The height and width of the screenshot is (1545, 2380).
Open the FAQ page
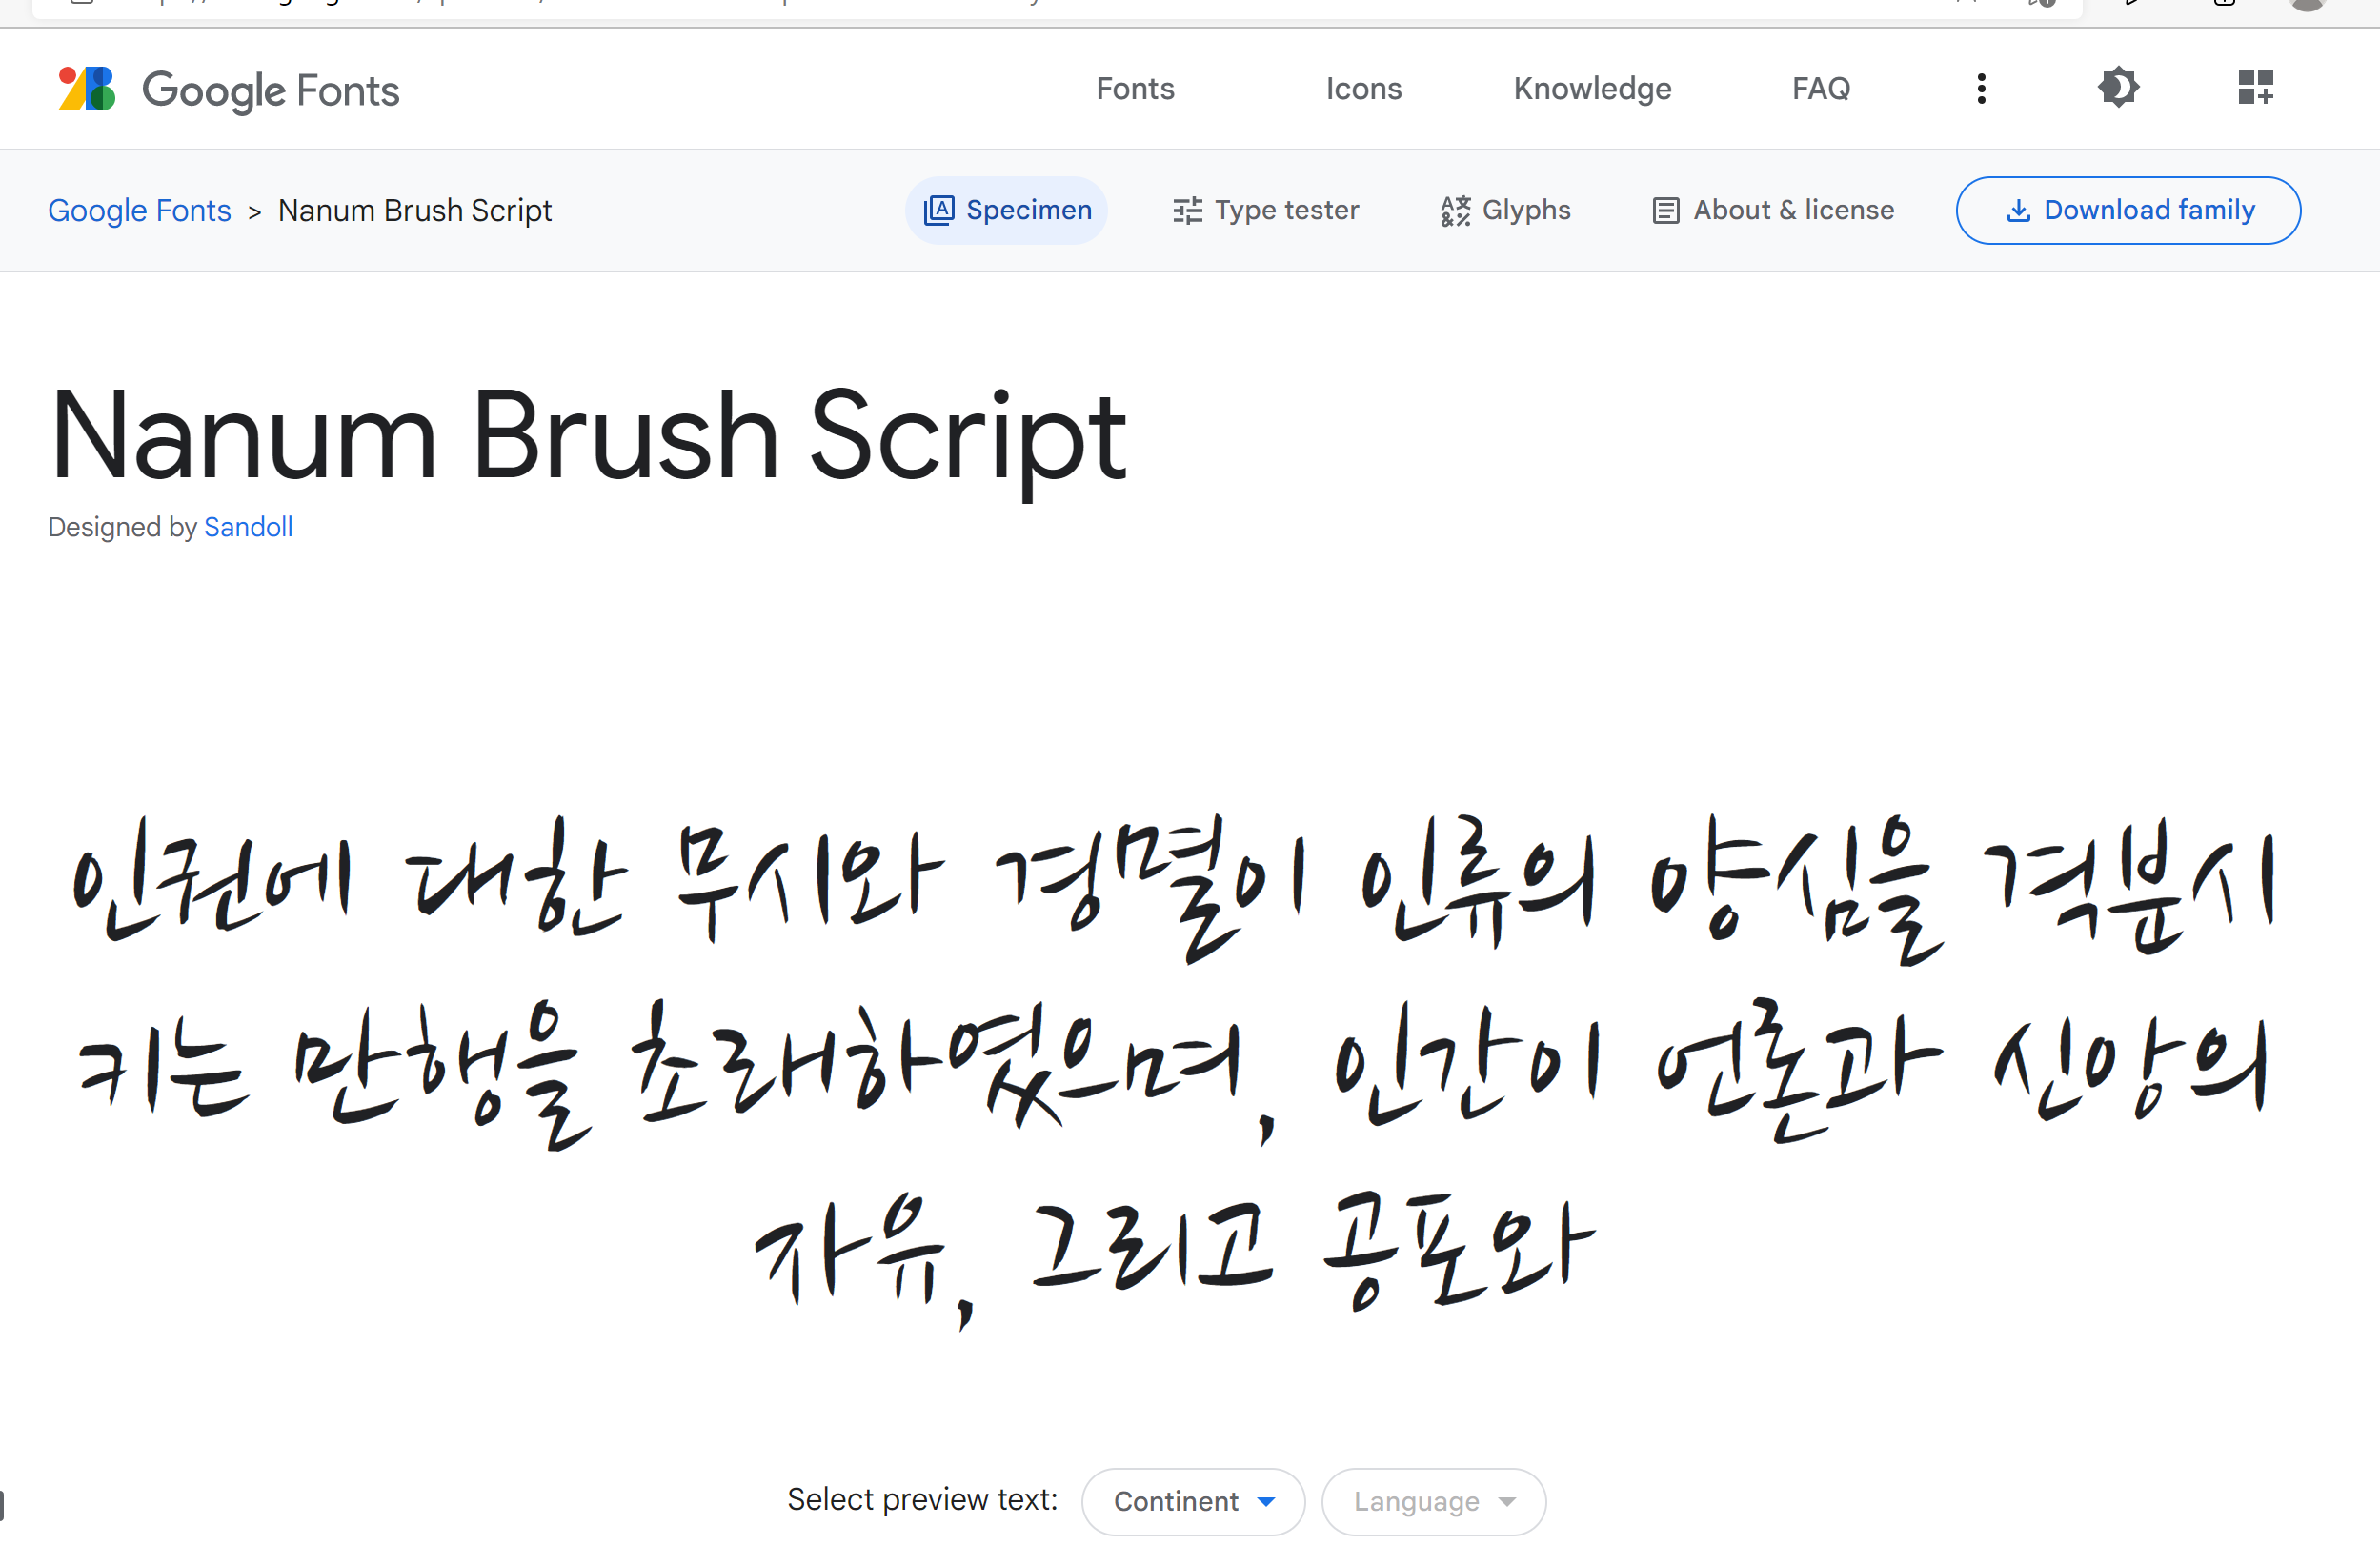tap(1821, 89)
